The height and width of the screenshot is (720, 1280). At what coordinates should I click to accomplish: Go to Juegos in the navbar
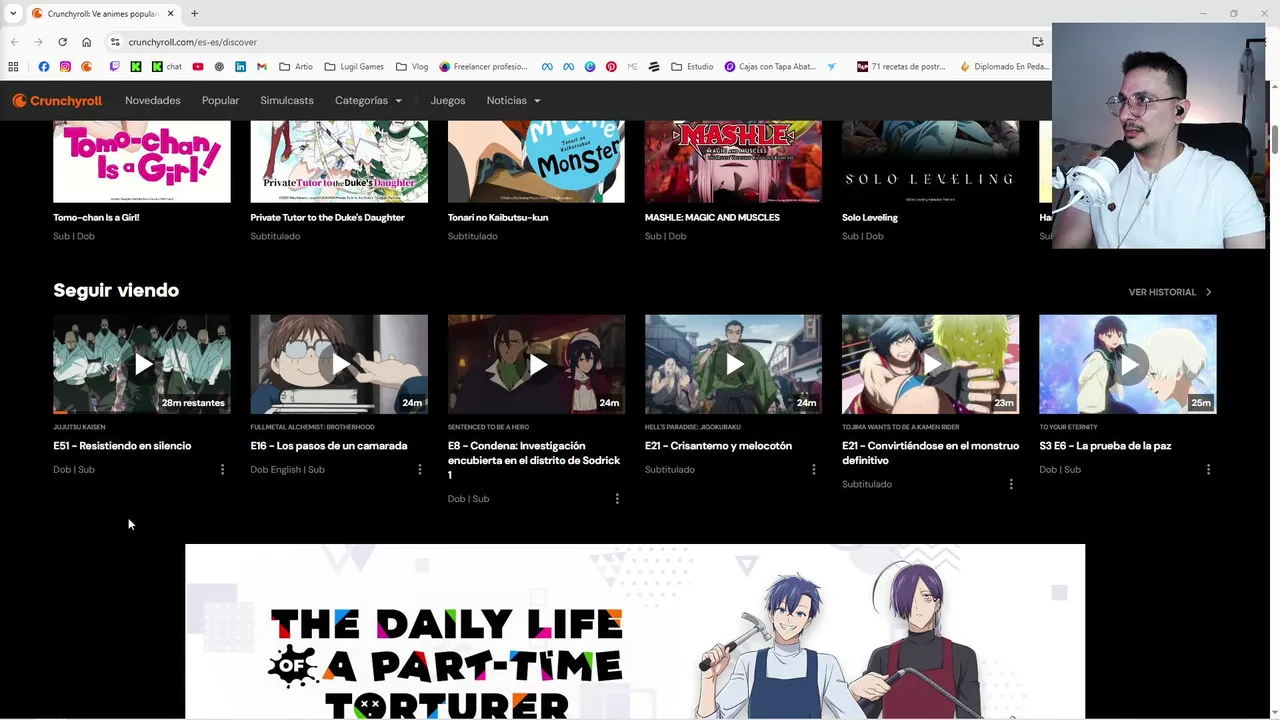(x=448, y=100)
